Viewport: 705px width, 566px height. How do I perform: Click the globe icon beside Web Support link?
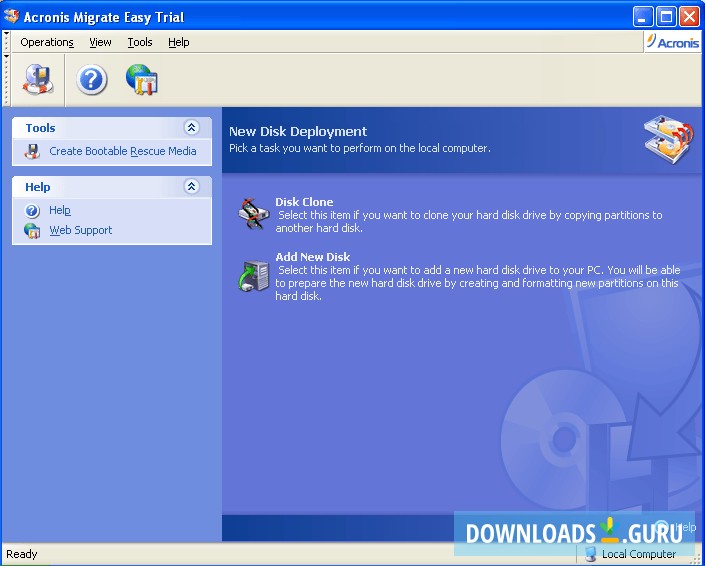33,230
